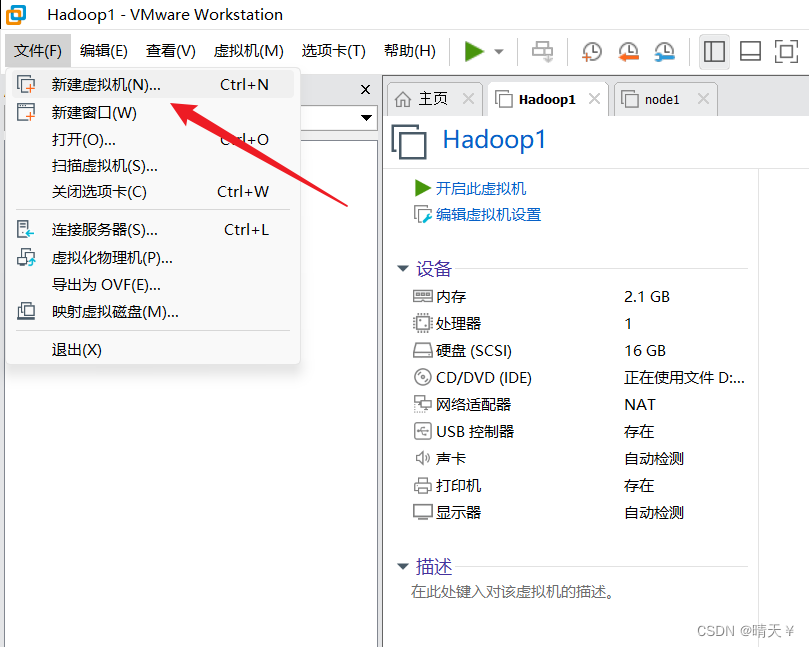Enter full screen mode icon
809x647 pixels.
click(786, 52)
